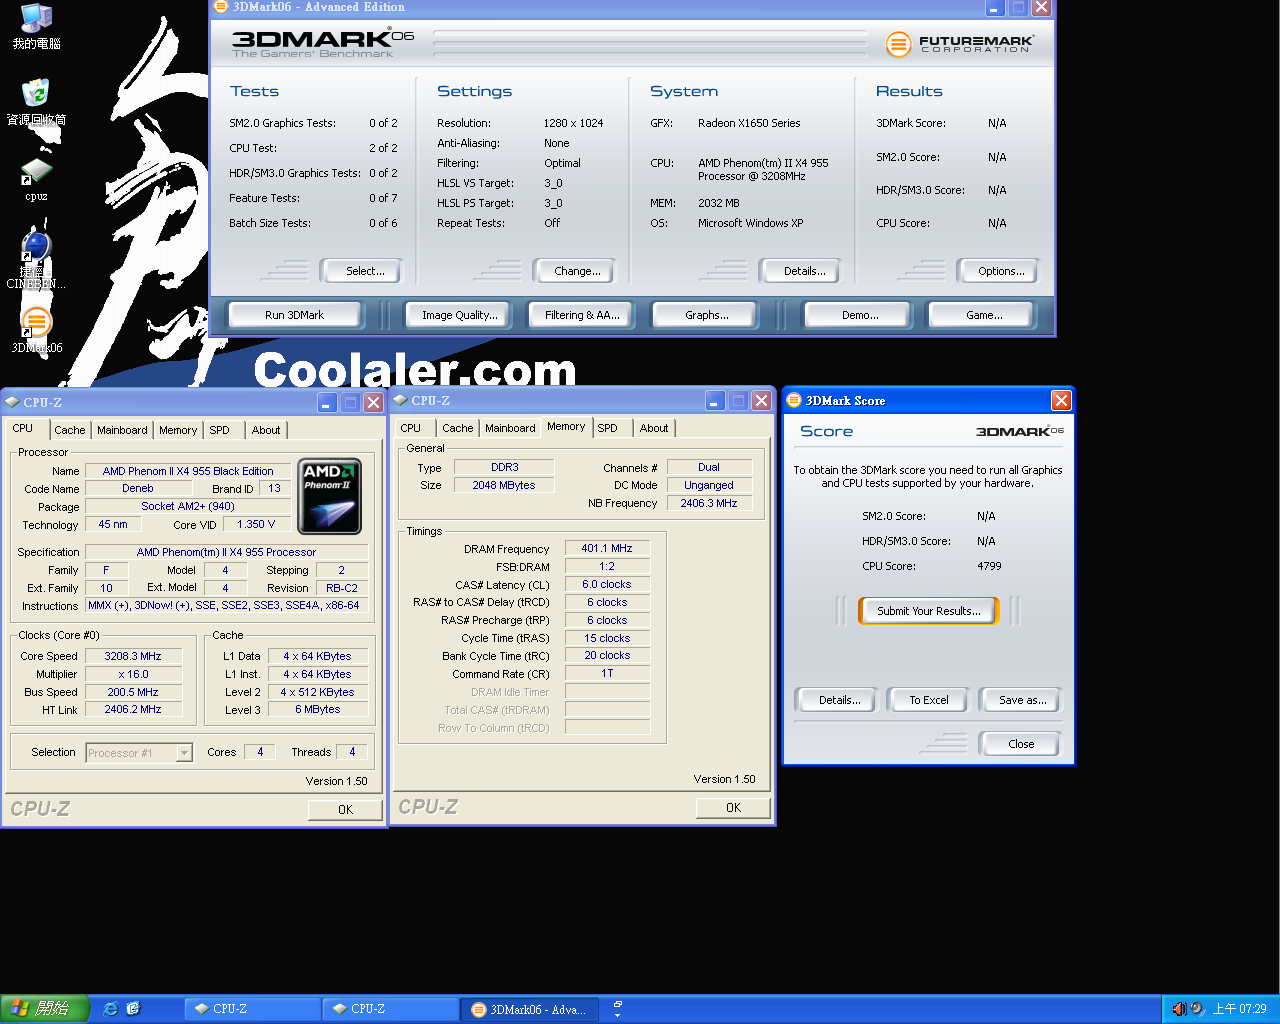Screen dimensions: 1280x1024
Task: Click the Name field AMD Phenom II X4 955
Action: pos(188,471)
